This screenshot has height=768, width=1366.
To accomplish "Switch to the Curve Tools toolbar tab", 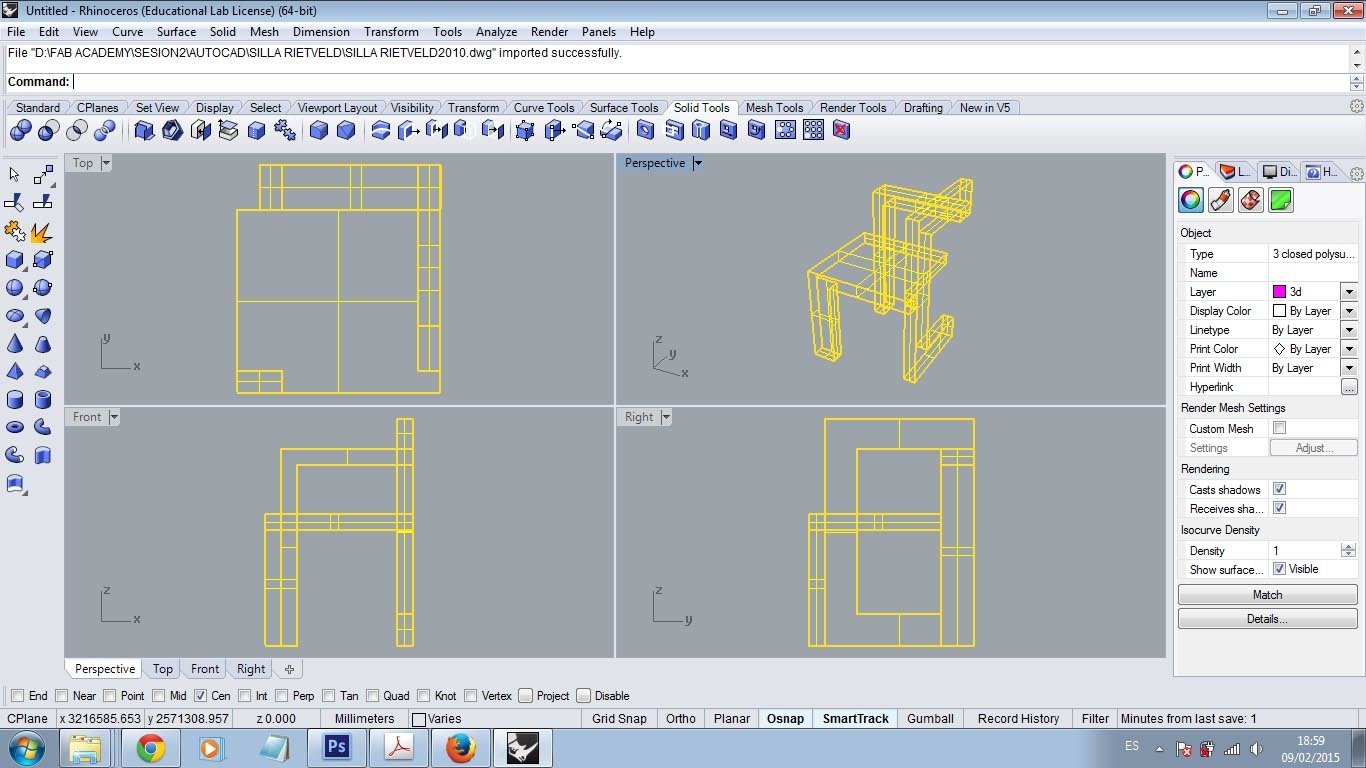I will tap(544, 107).
